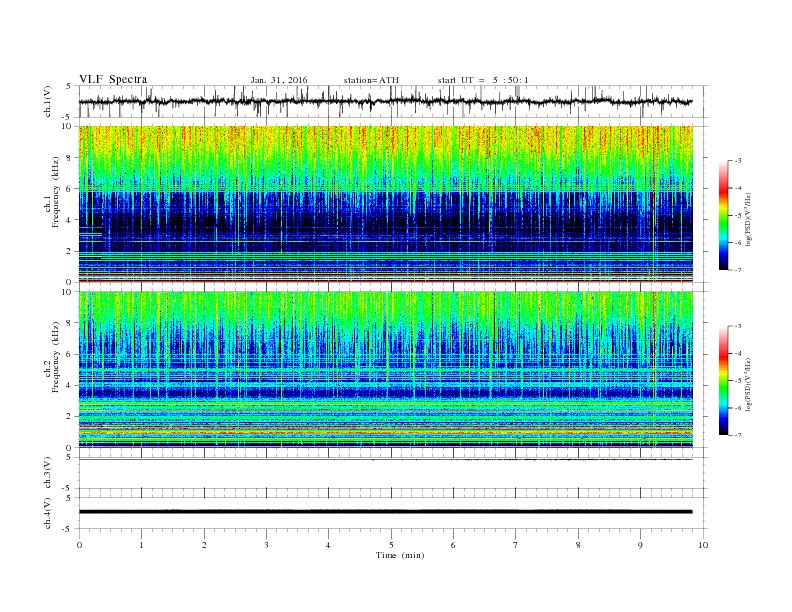Click the ch.1 voltage waveform trace panel
Image resolution: width=792 pixels, height=612 pixels.
393,101
